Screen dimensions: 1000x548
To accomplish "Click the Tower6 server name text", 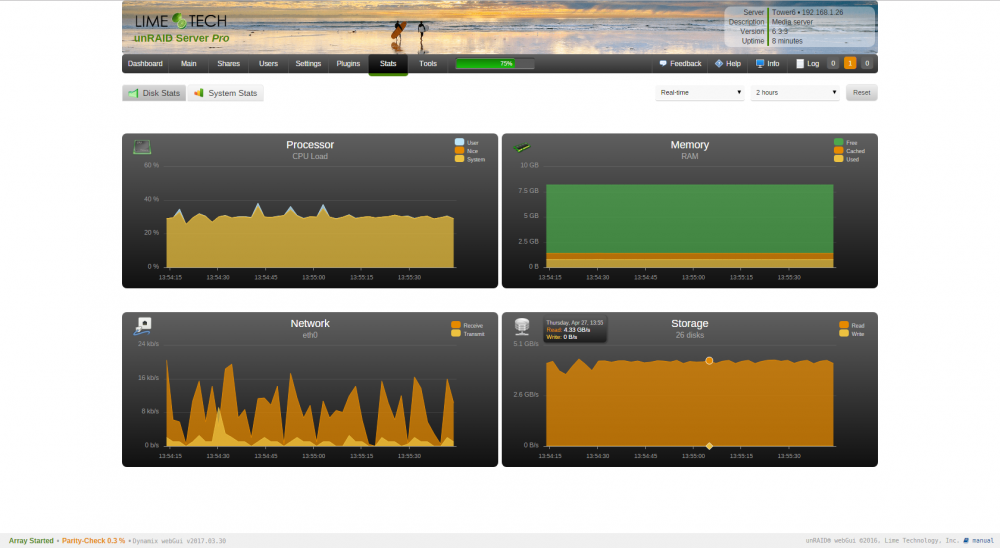I will [784, 12].
